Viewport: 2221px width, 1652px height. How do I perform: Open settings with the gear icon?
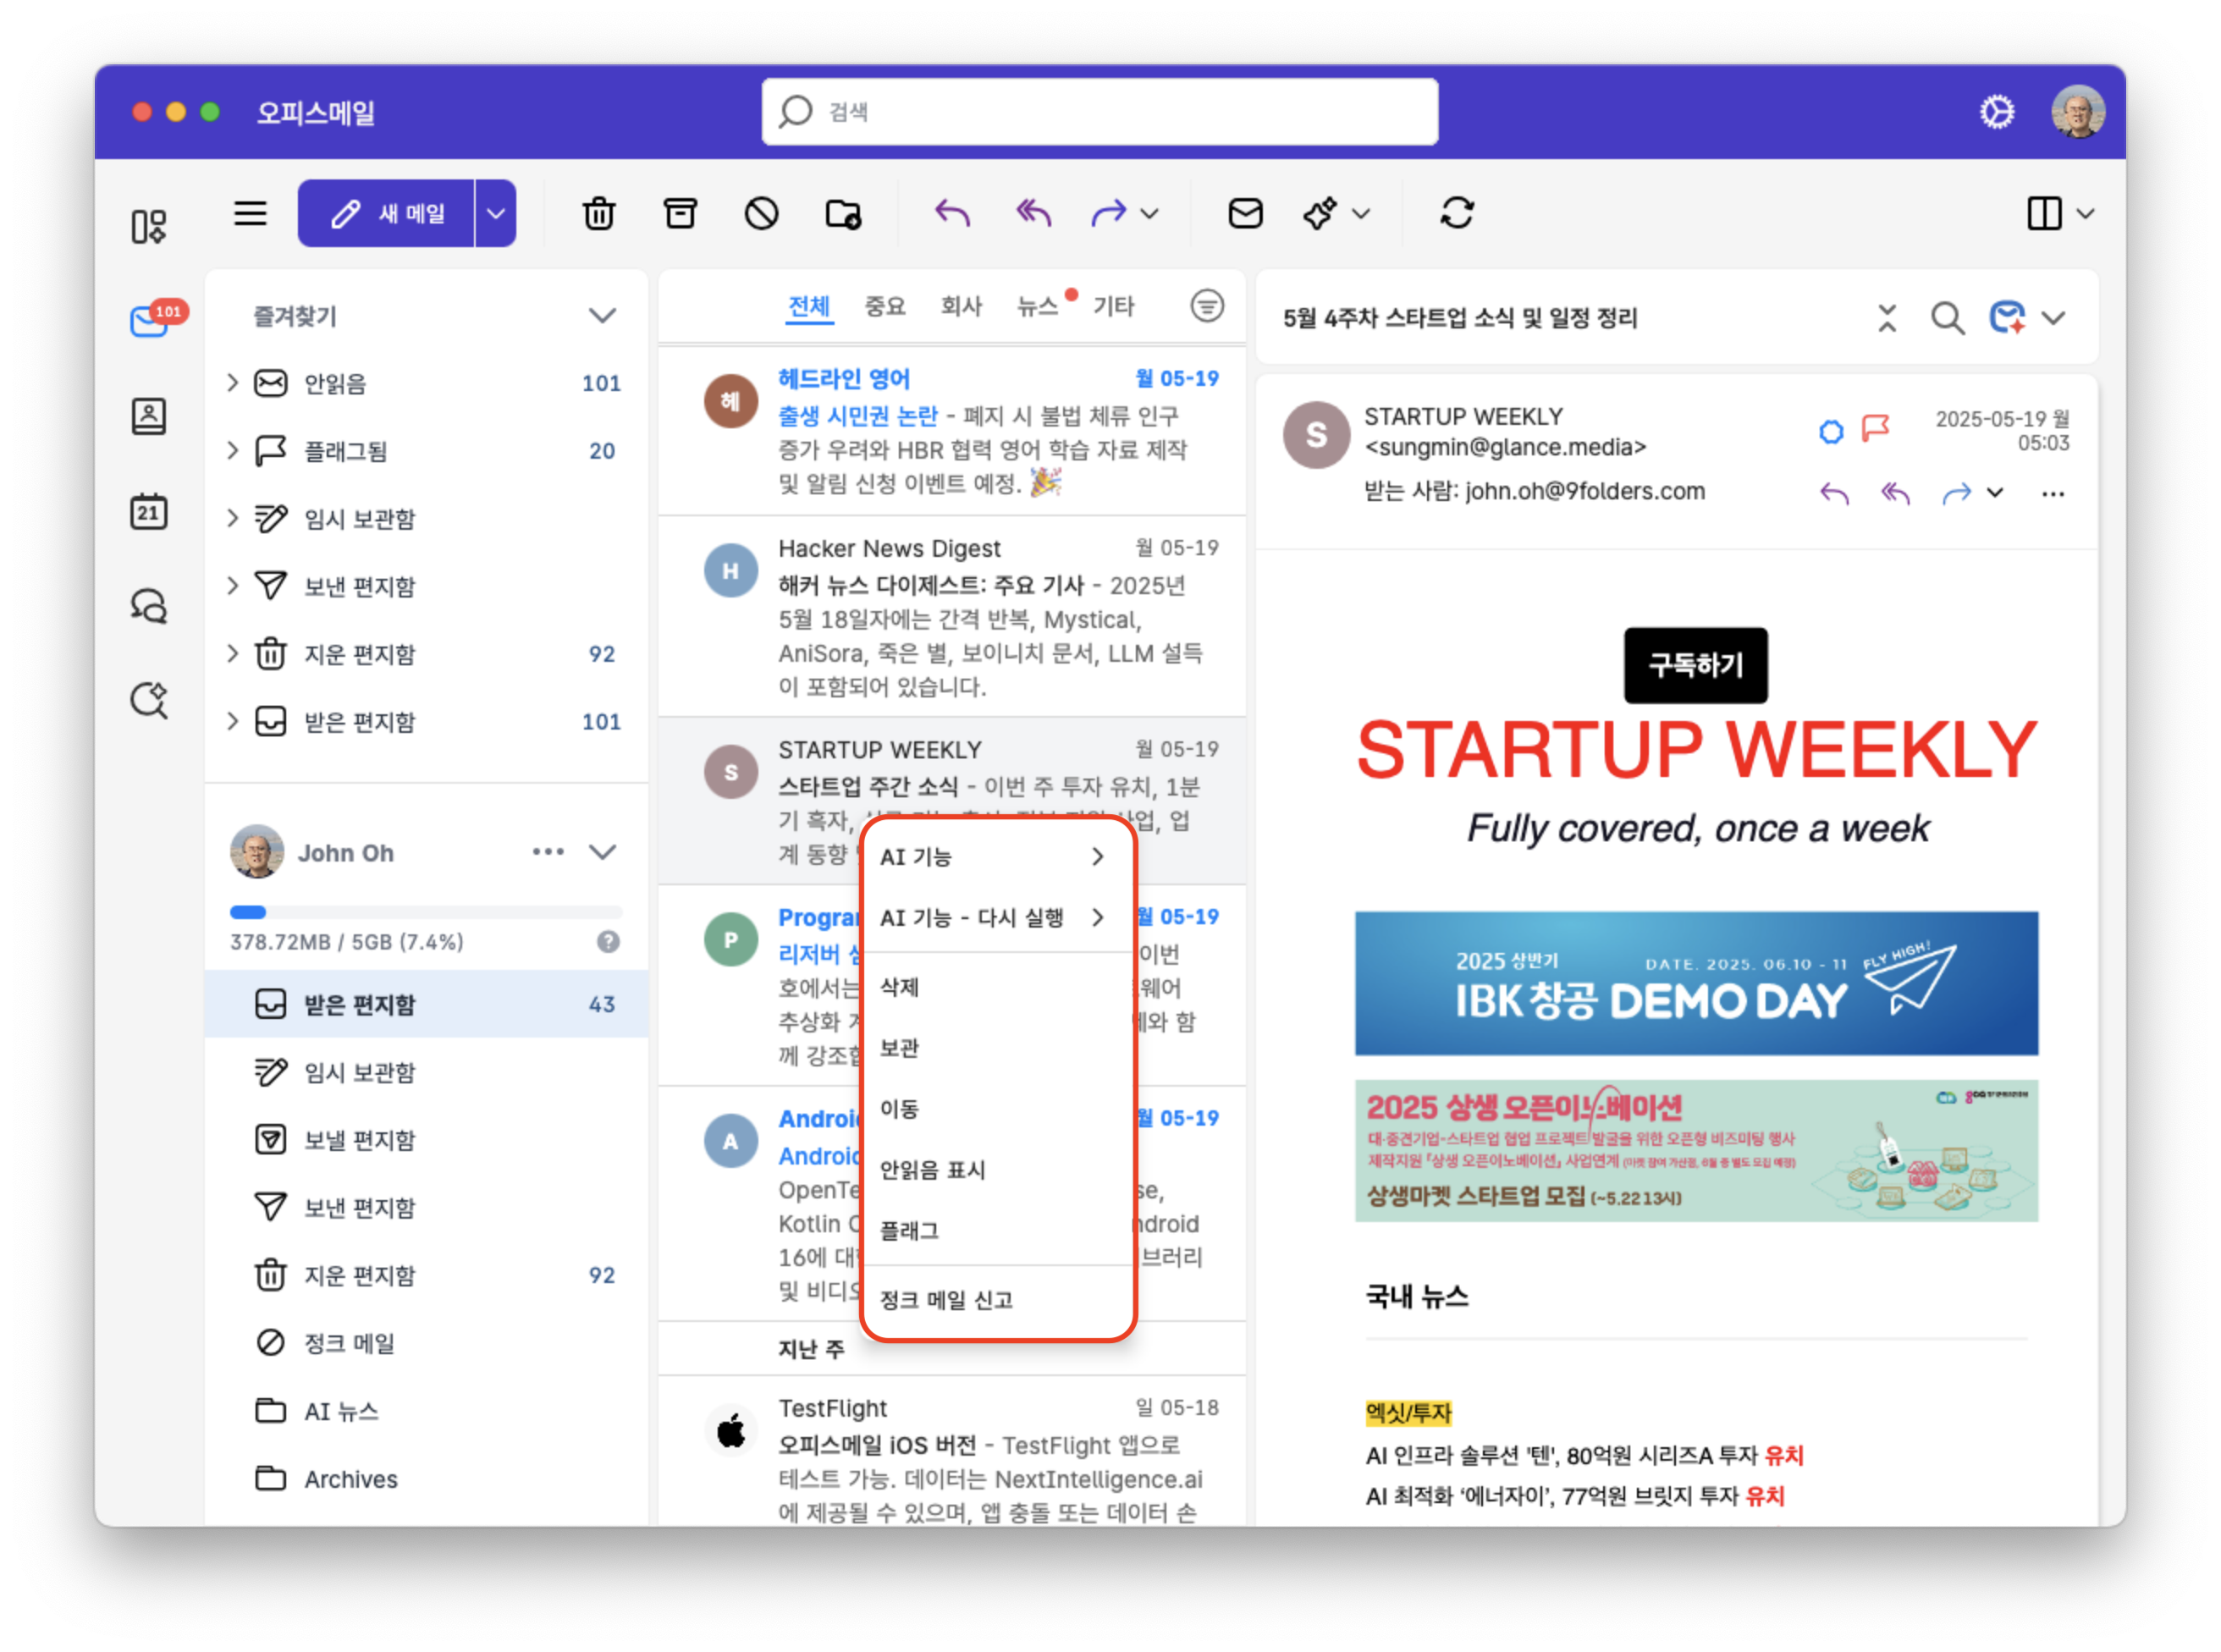pyautogui.click(x=1997, y=111)
